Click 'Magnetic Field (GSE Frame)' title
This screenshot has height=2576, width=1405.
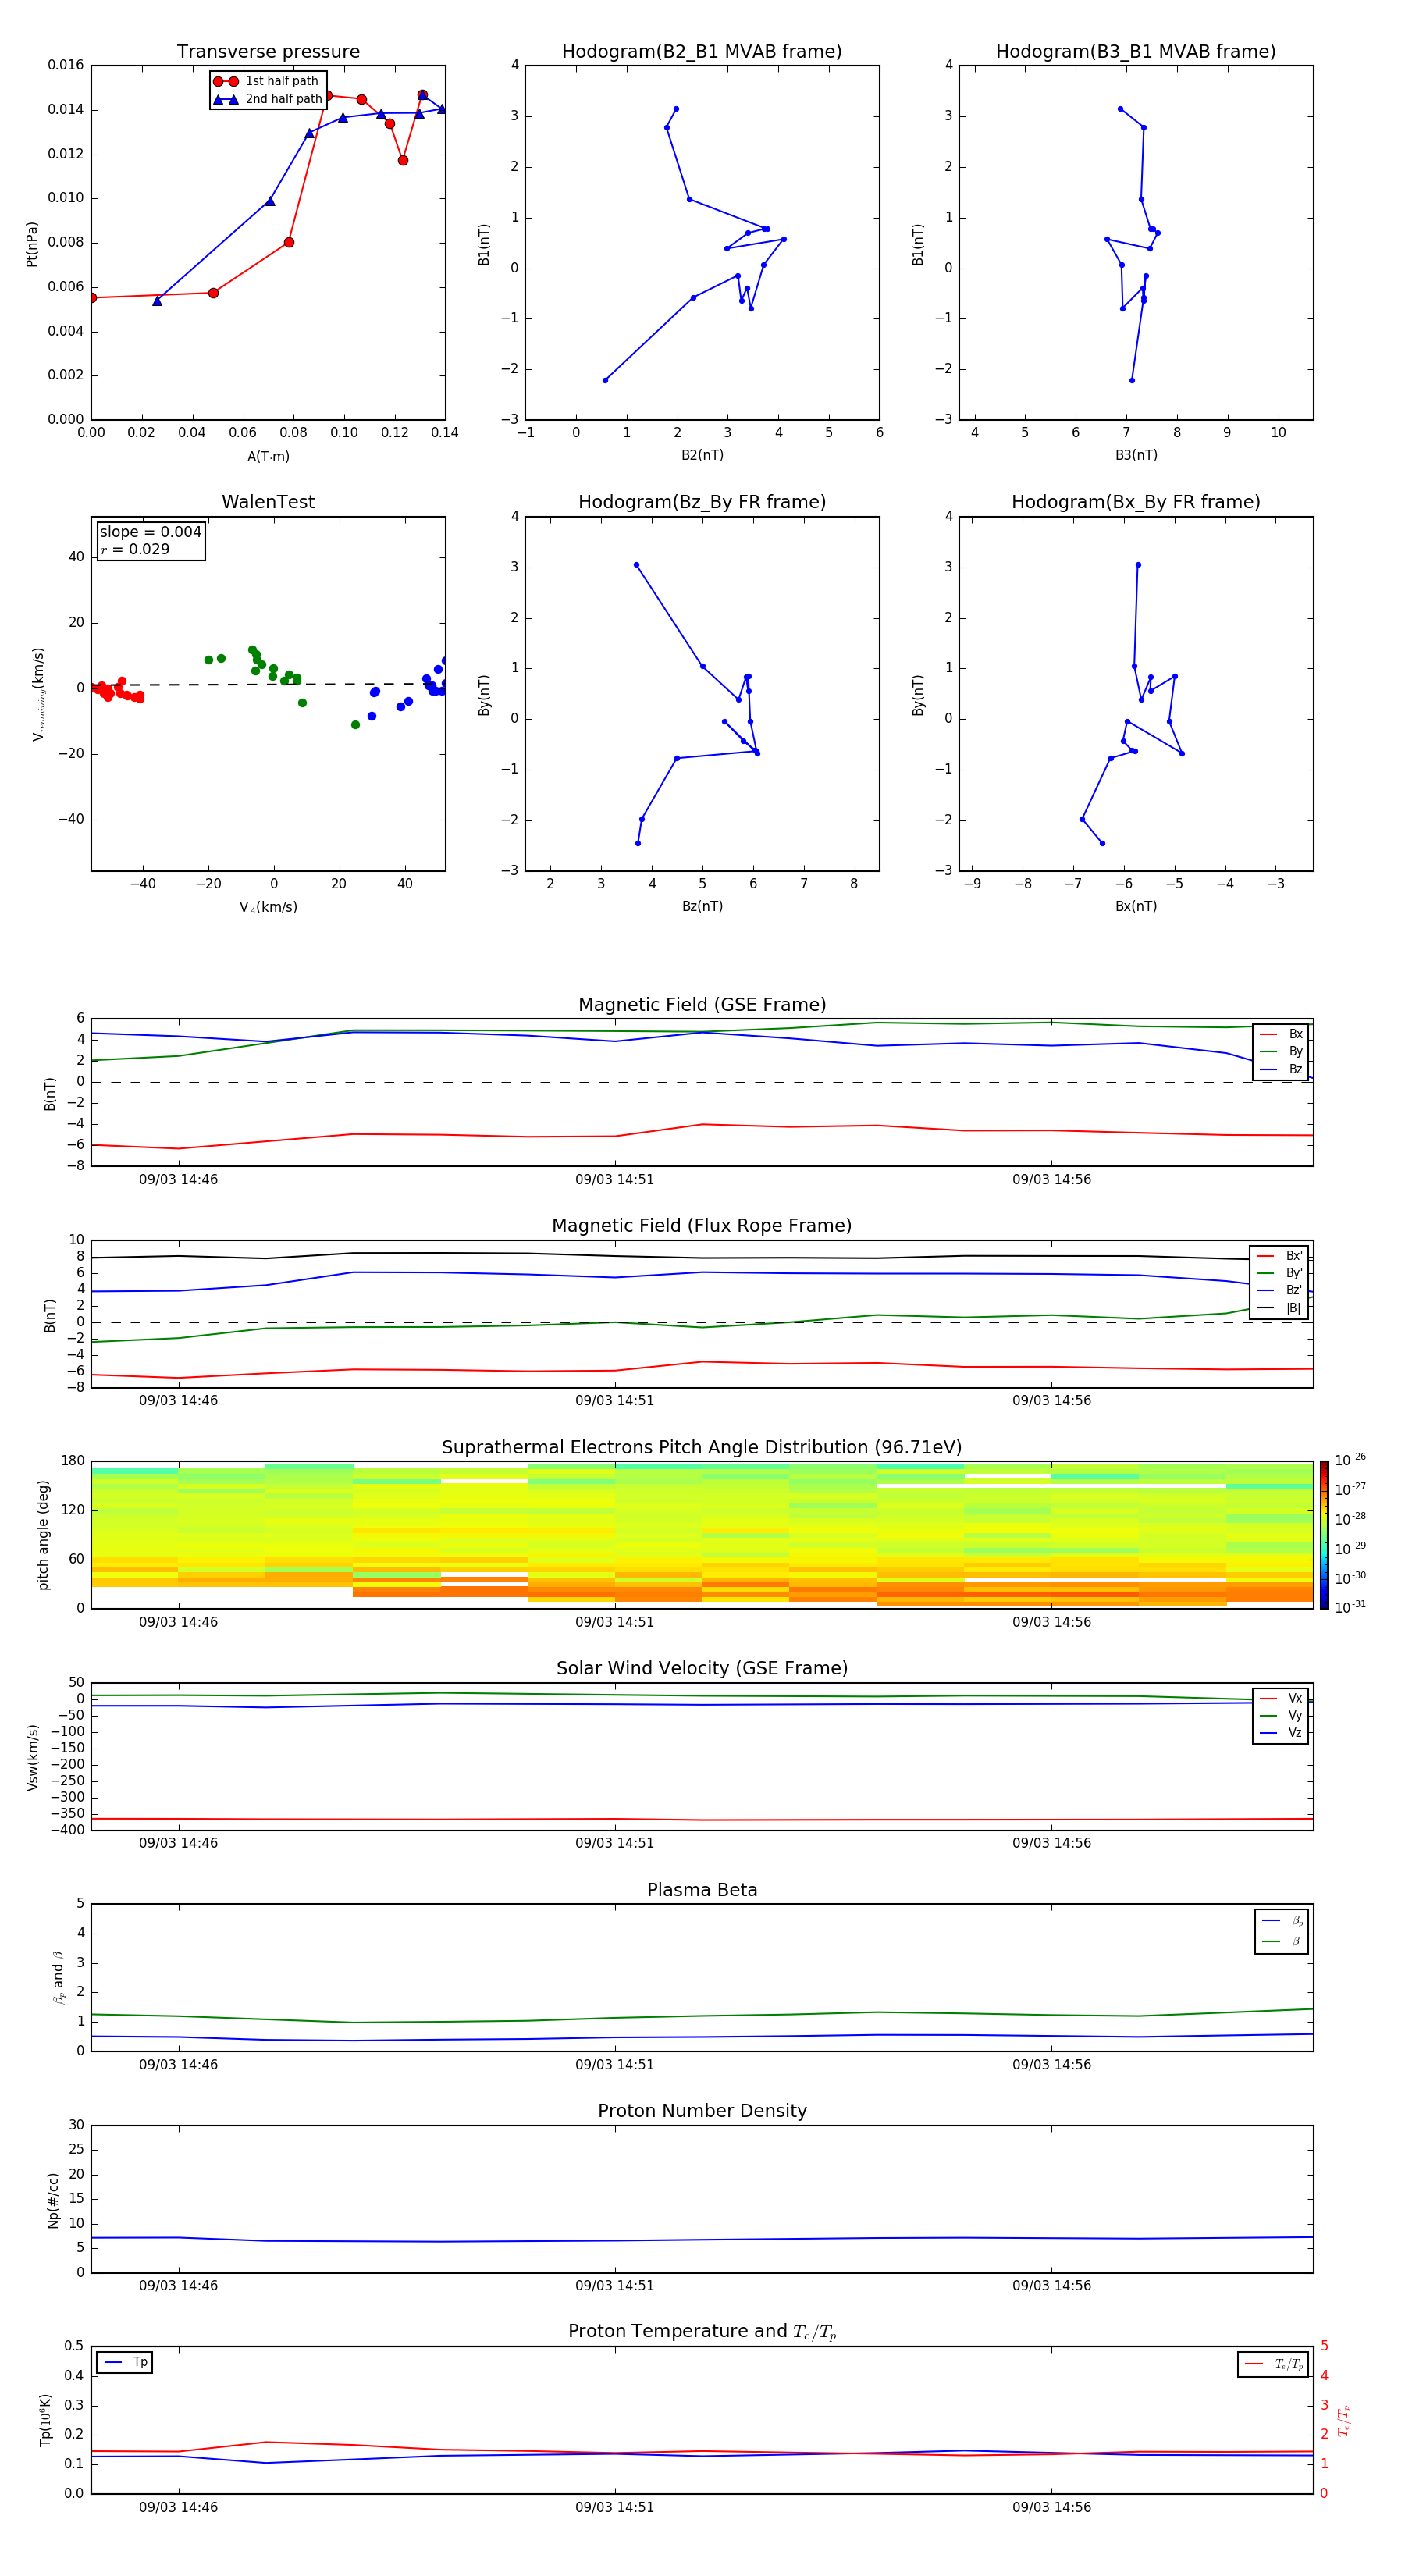tap(702, 1005)
